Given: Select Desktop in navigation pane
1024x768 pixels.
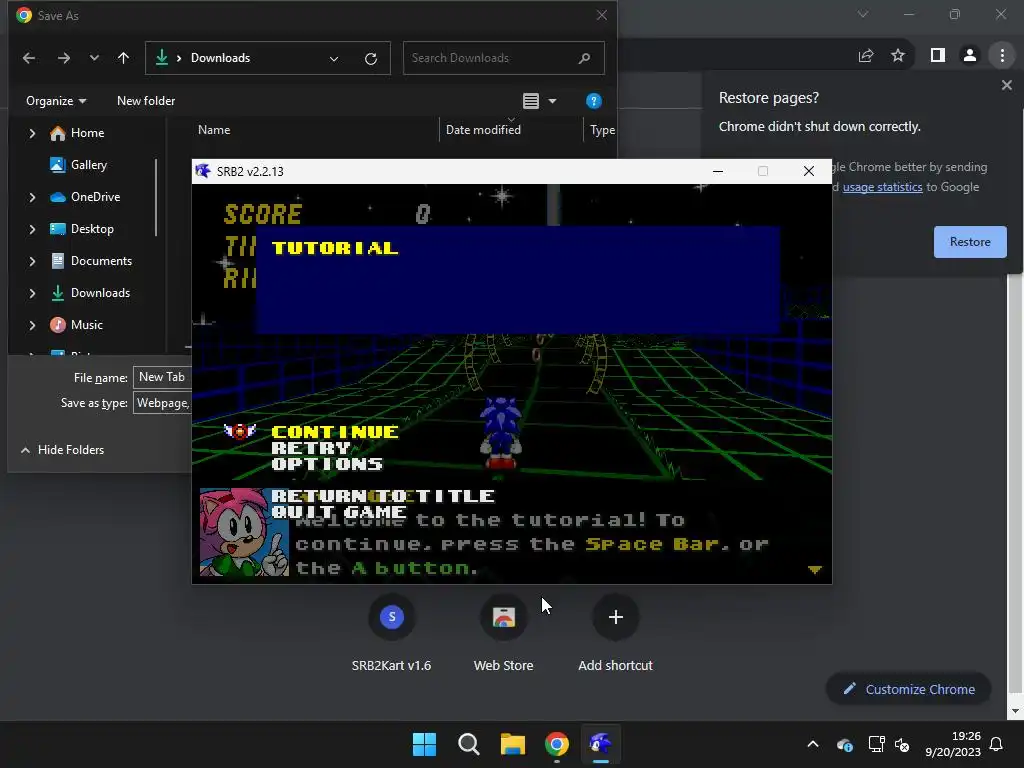Looking at the screenshot, I should point(92,229).
